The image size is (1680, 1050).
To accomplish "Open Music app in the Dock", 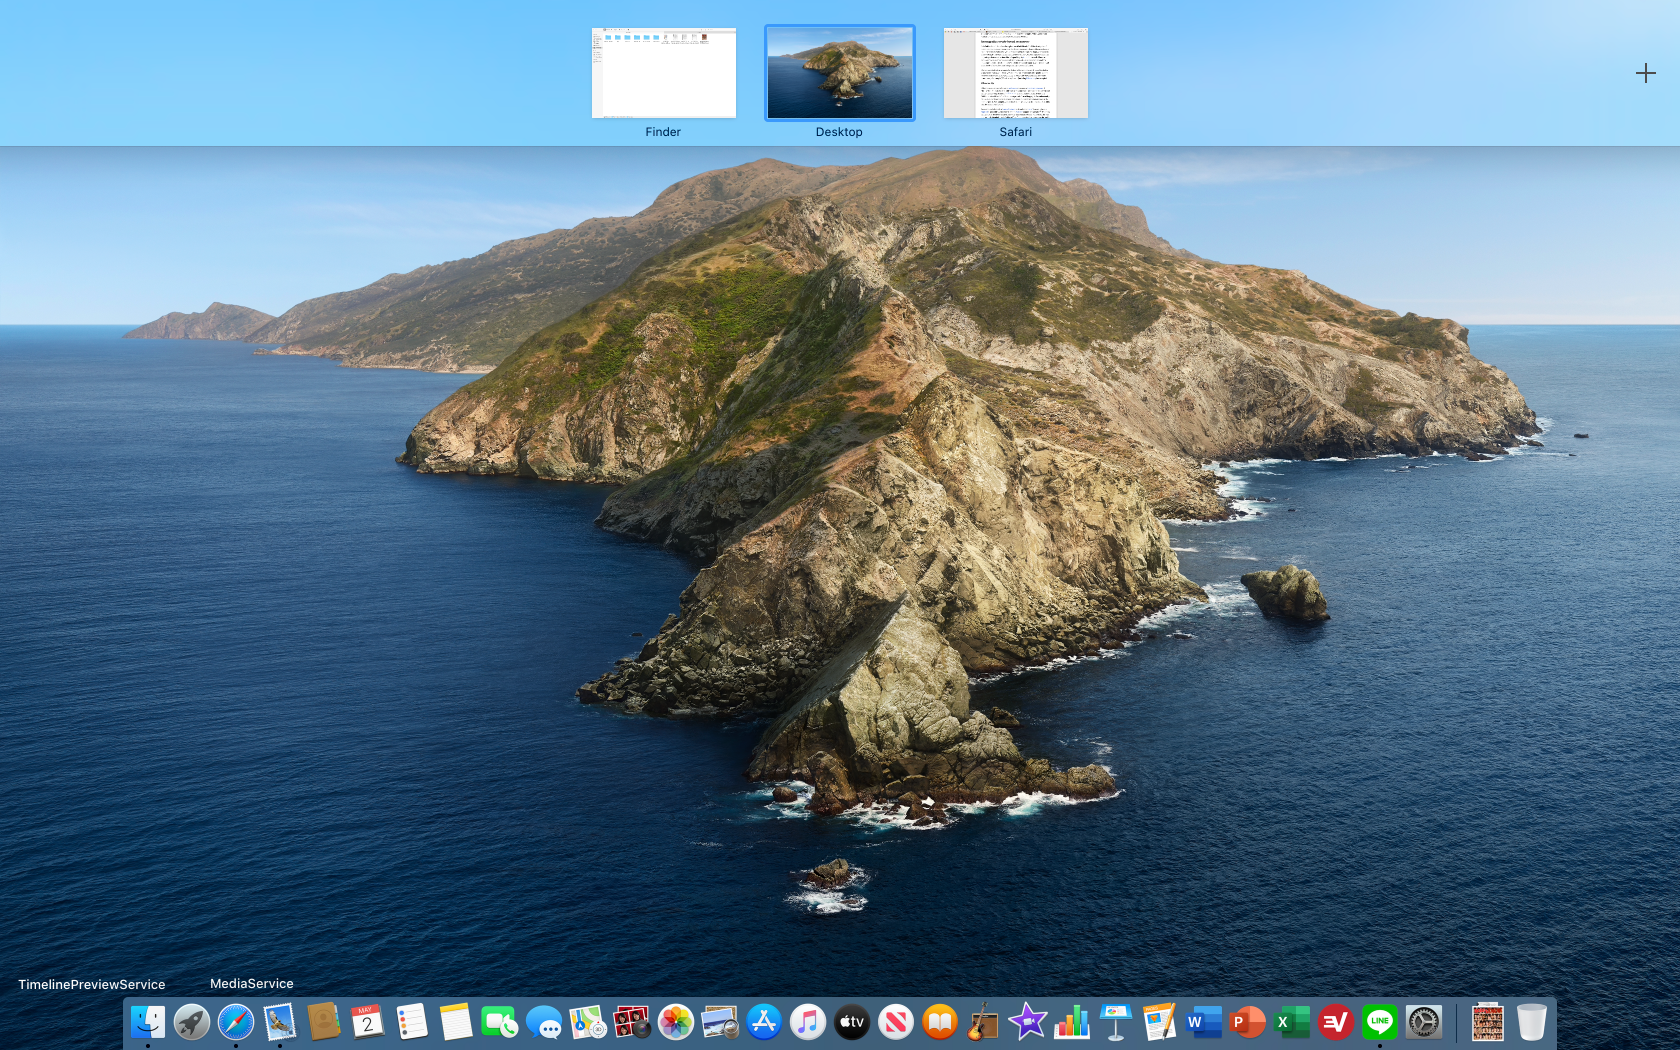I will tap(808, 1022).
